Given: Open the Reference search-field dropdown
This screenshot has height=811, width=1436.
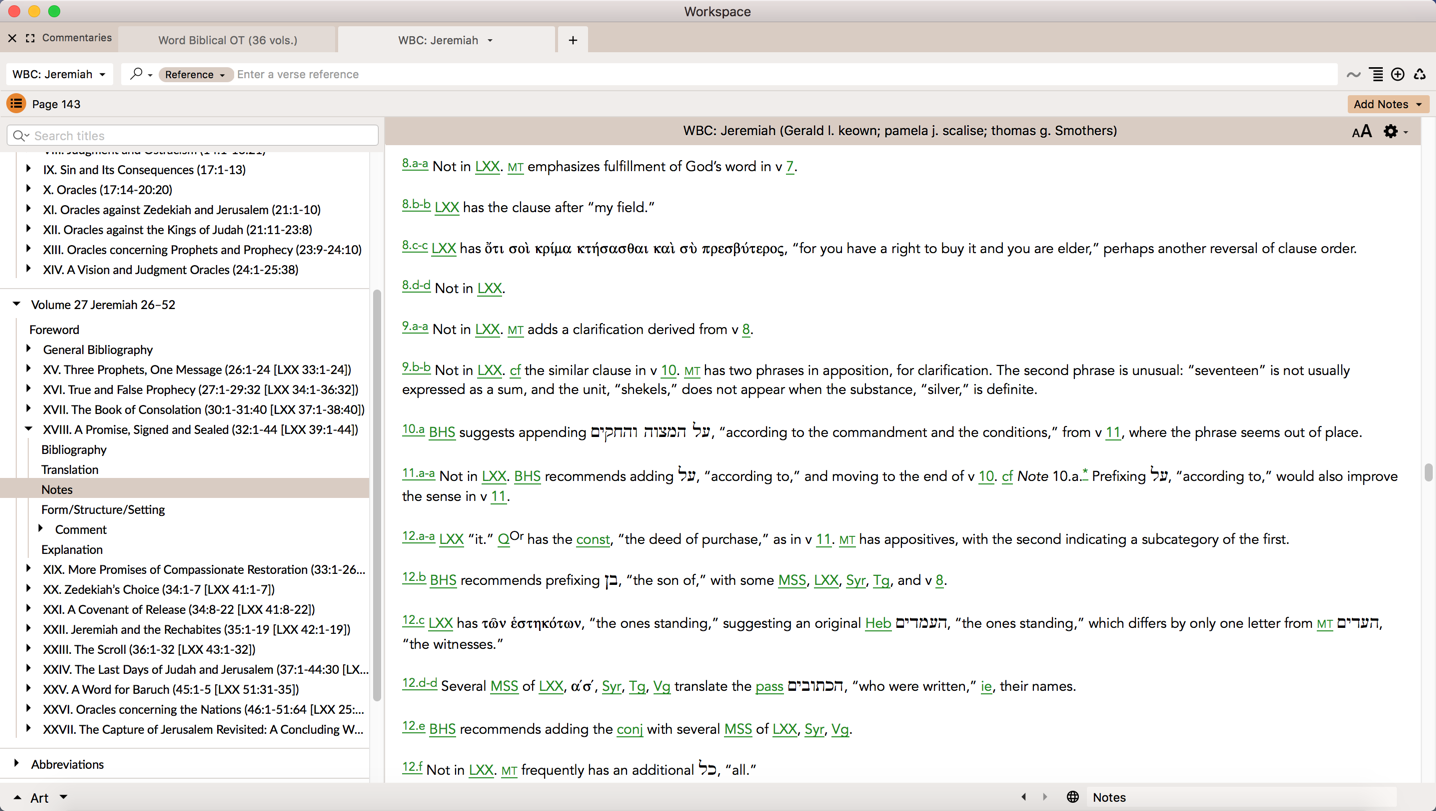Looking at the screenshot, I should 195,75.
